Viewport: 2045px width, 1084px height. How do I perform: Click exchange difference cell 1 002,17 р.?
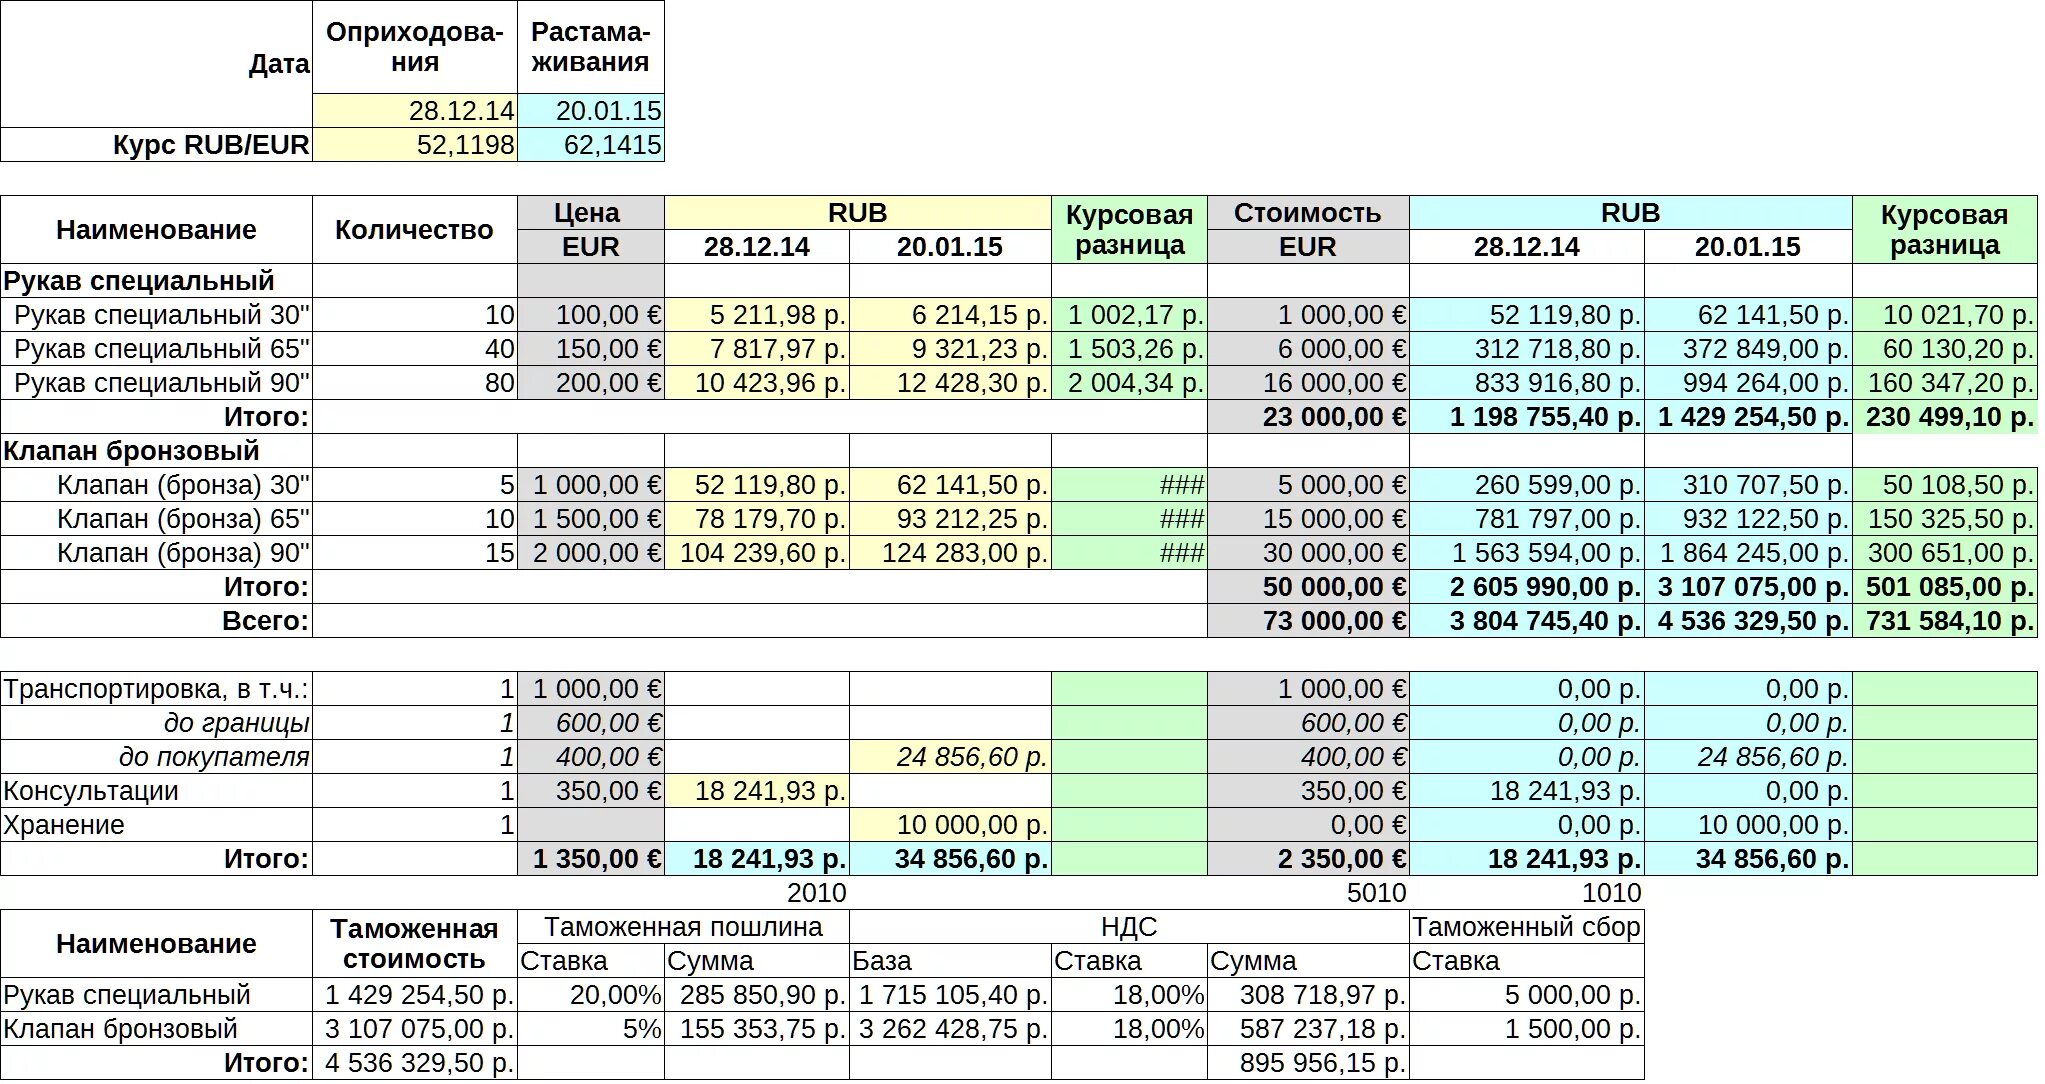1129,315
